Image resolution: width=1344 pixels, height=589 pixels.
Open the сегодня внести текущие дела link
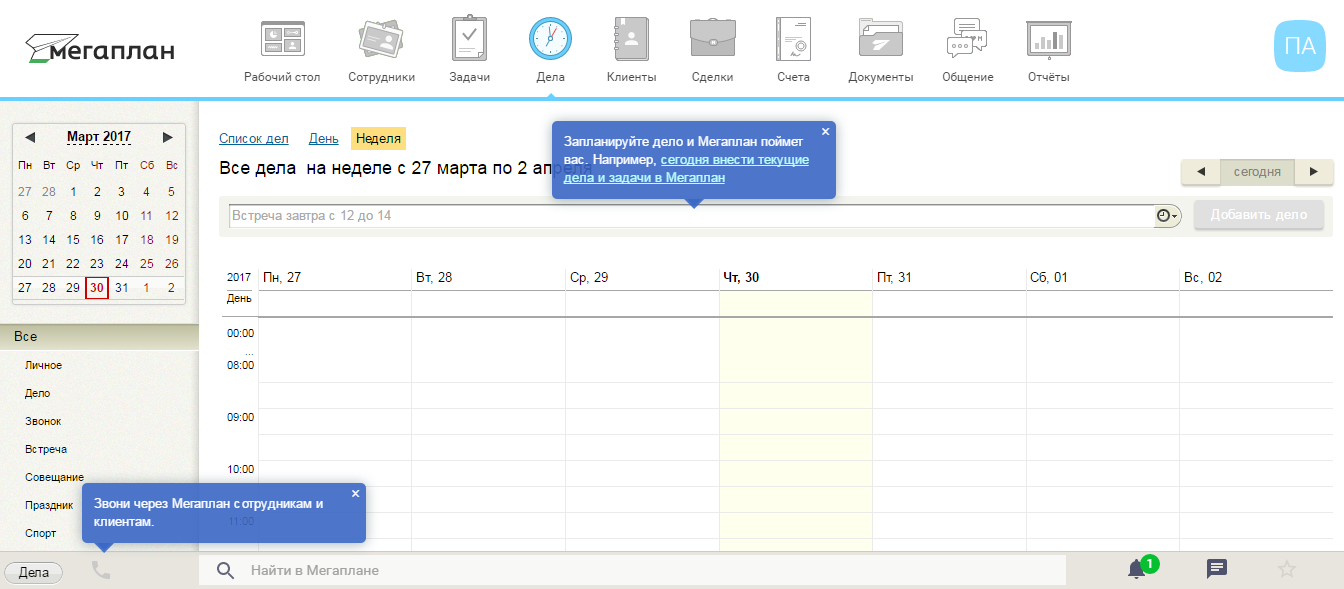(686, 169)
